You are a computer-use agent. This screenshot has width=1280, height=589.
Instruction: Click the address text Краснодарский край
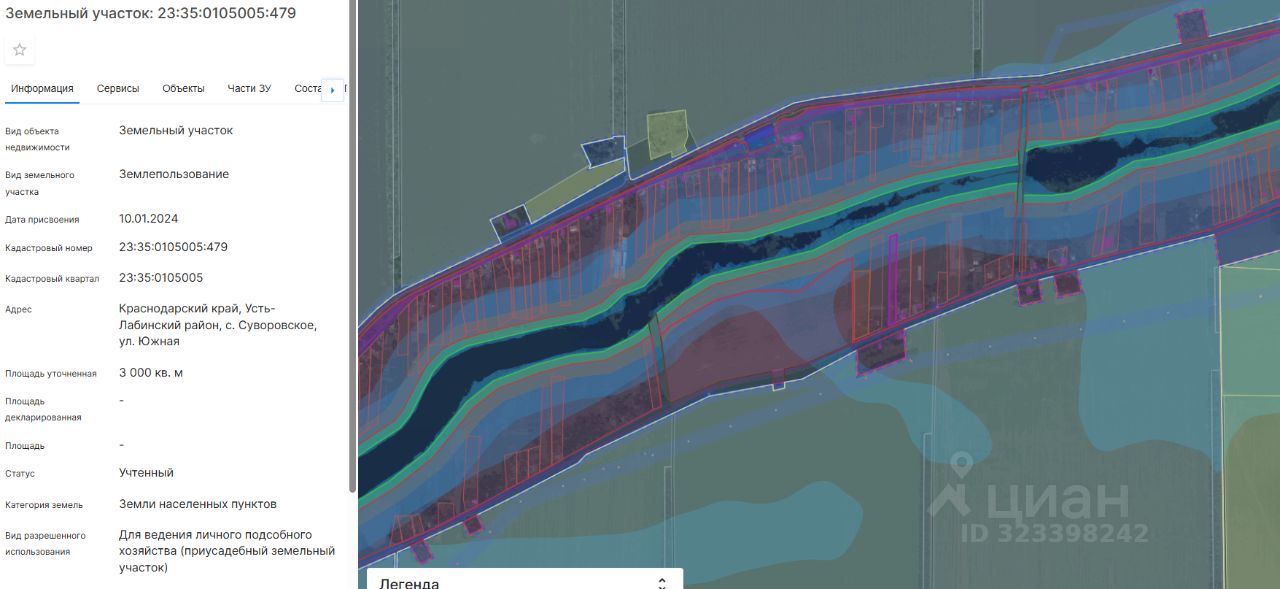[x=178, y=309]
